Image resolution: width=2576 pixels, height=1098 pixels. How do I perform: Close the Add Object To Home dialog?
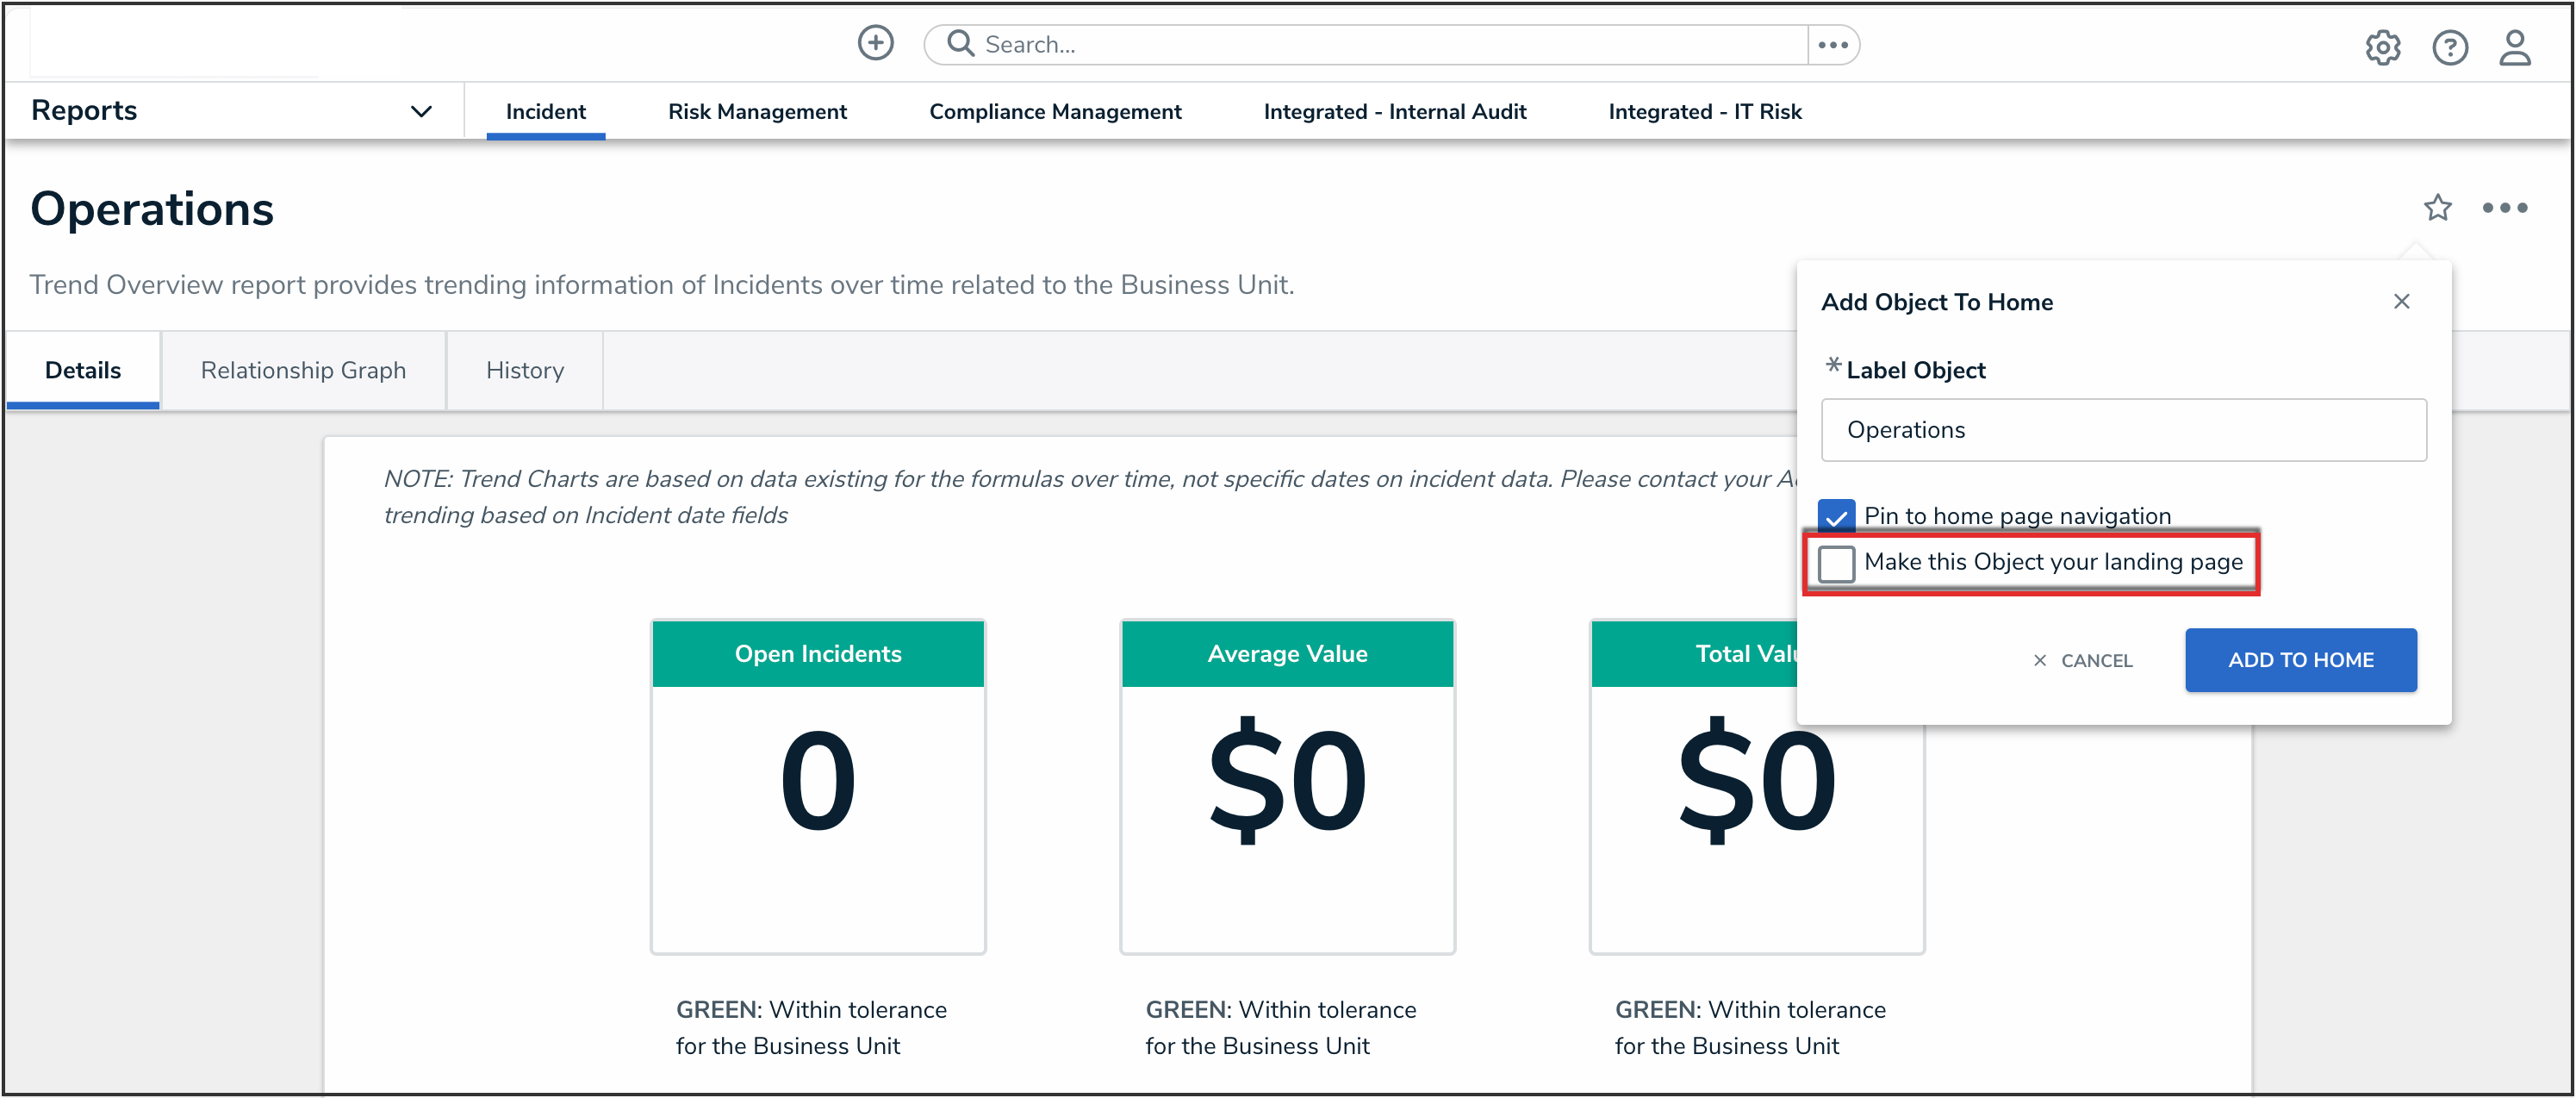(x=2401, y=302)
